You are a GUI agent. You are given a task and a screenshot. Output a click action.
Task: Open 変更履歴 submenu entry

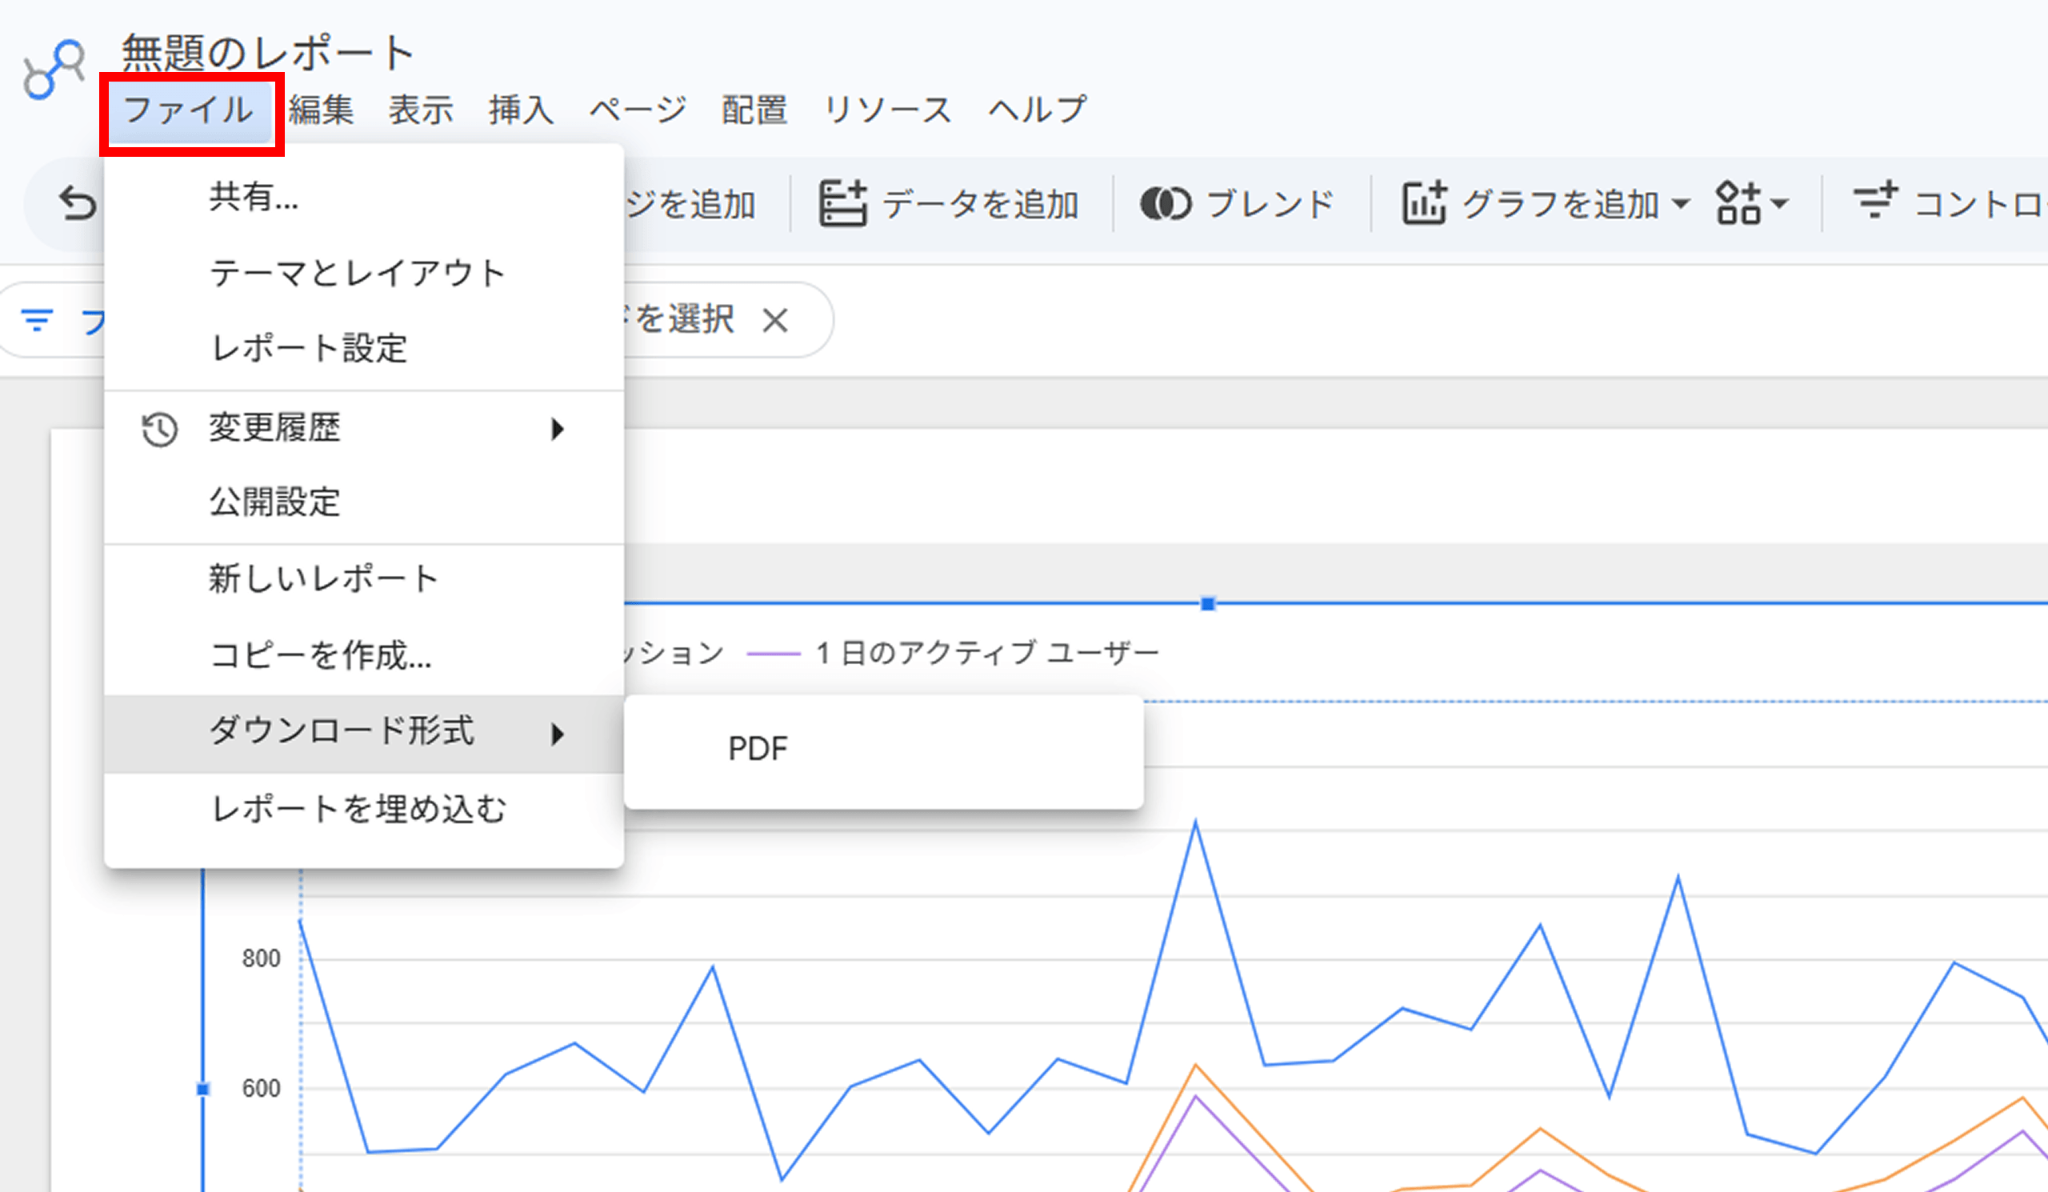point(364,429)
